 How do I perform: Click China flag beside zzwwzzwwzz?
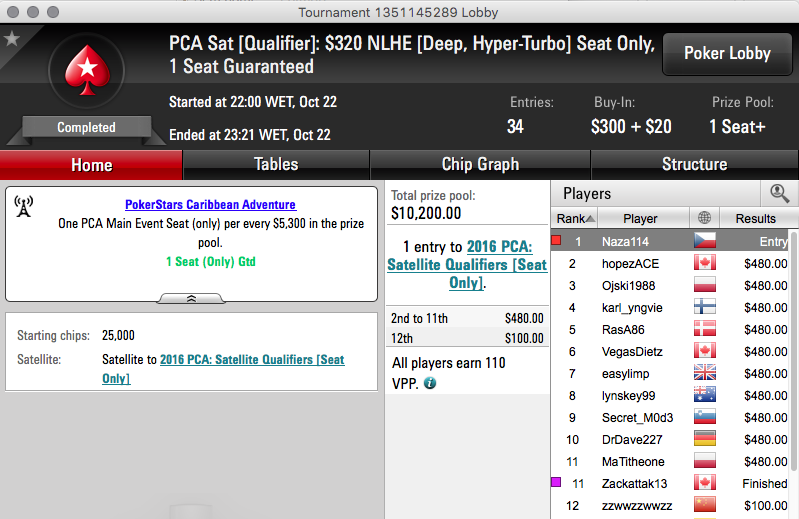point(705,505)
